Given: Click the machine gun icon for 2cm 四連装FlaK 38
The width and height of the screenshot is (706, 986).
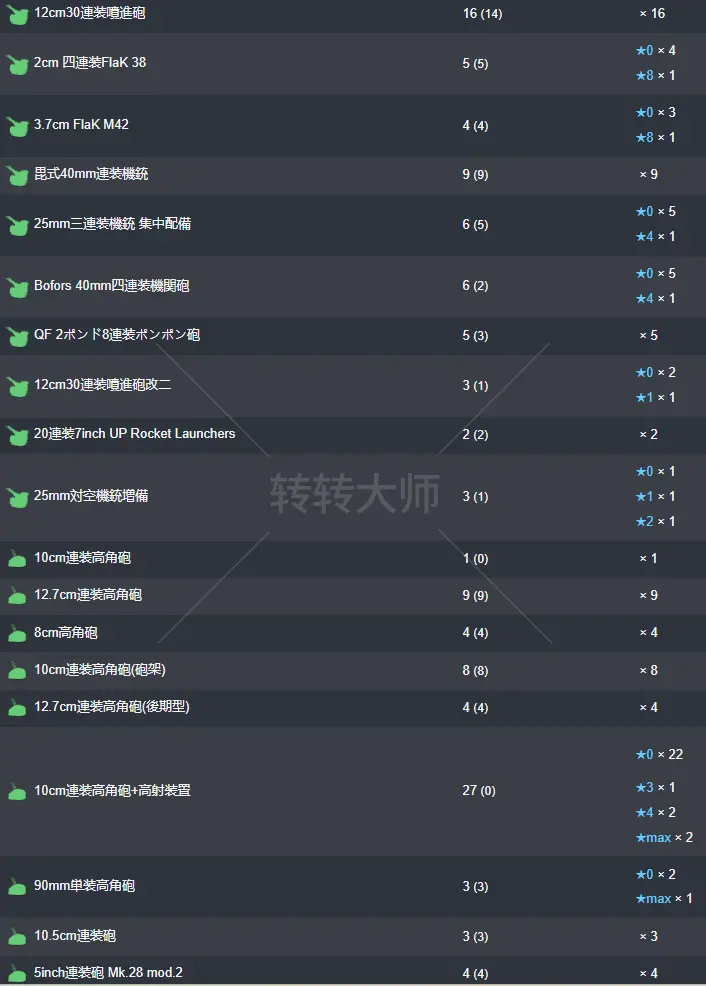Looking at the screenshot, I should click(17, 64).
